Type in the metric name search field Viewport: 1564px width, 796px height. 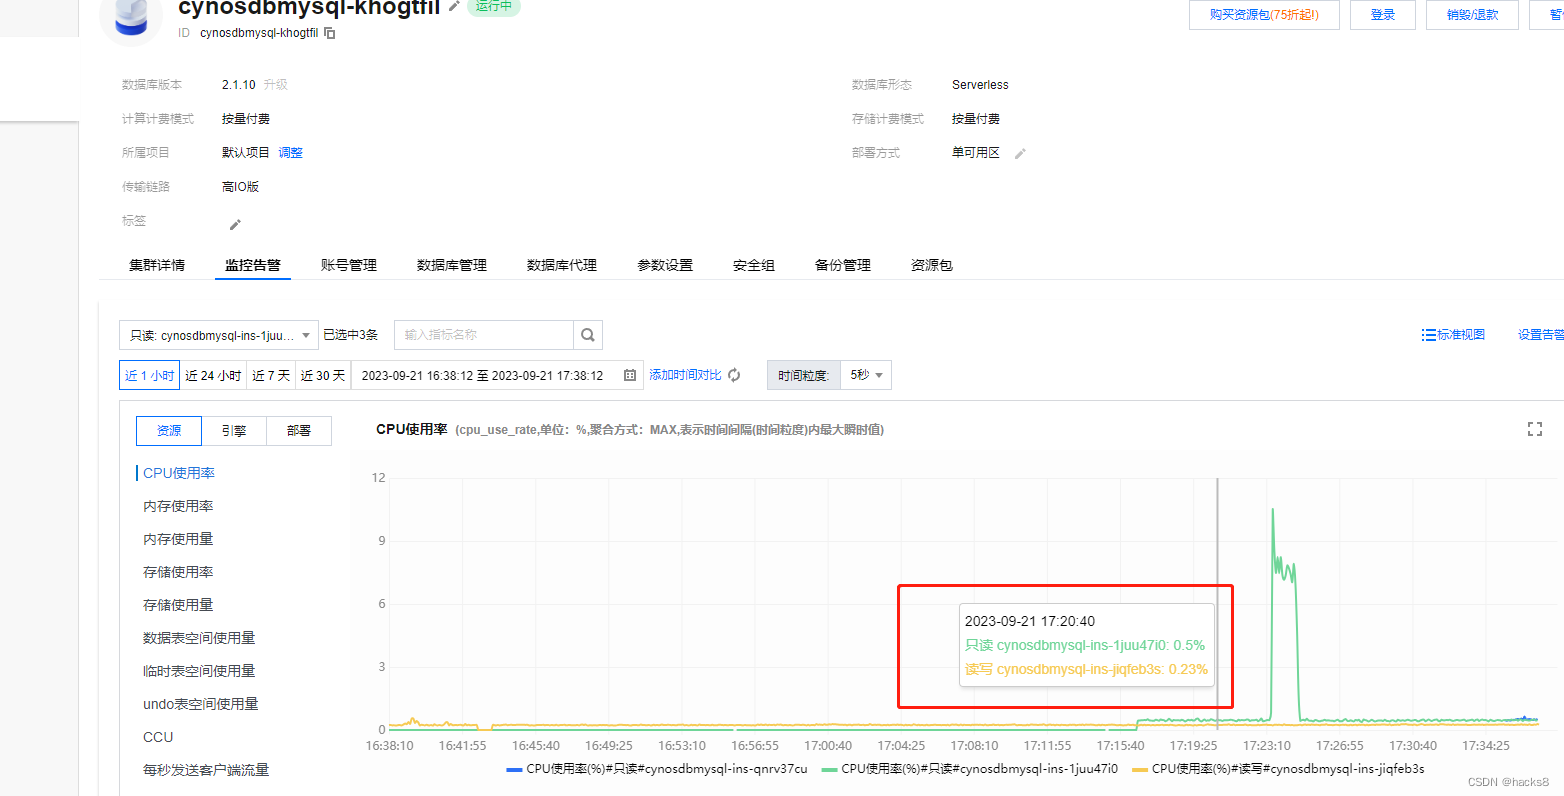coord(484,335)
